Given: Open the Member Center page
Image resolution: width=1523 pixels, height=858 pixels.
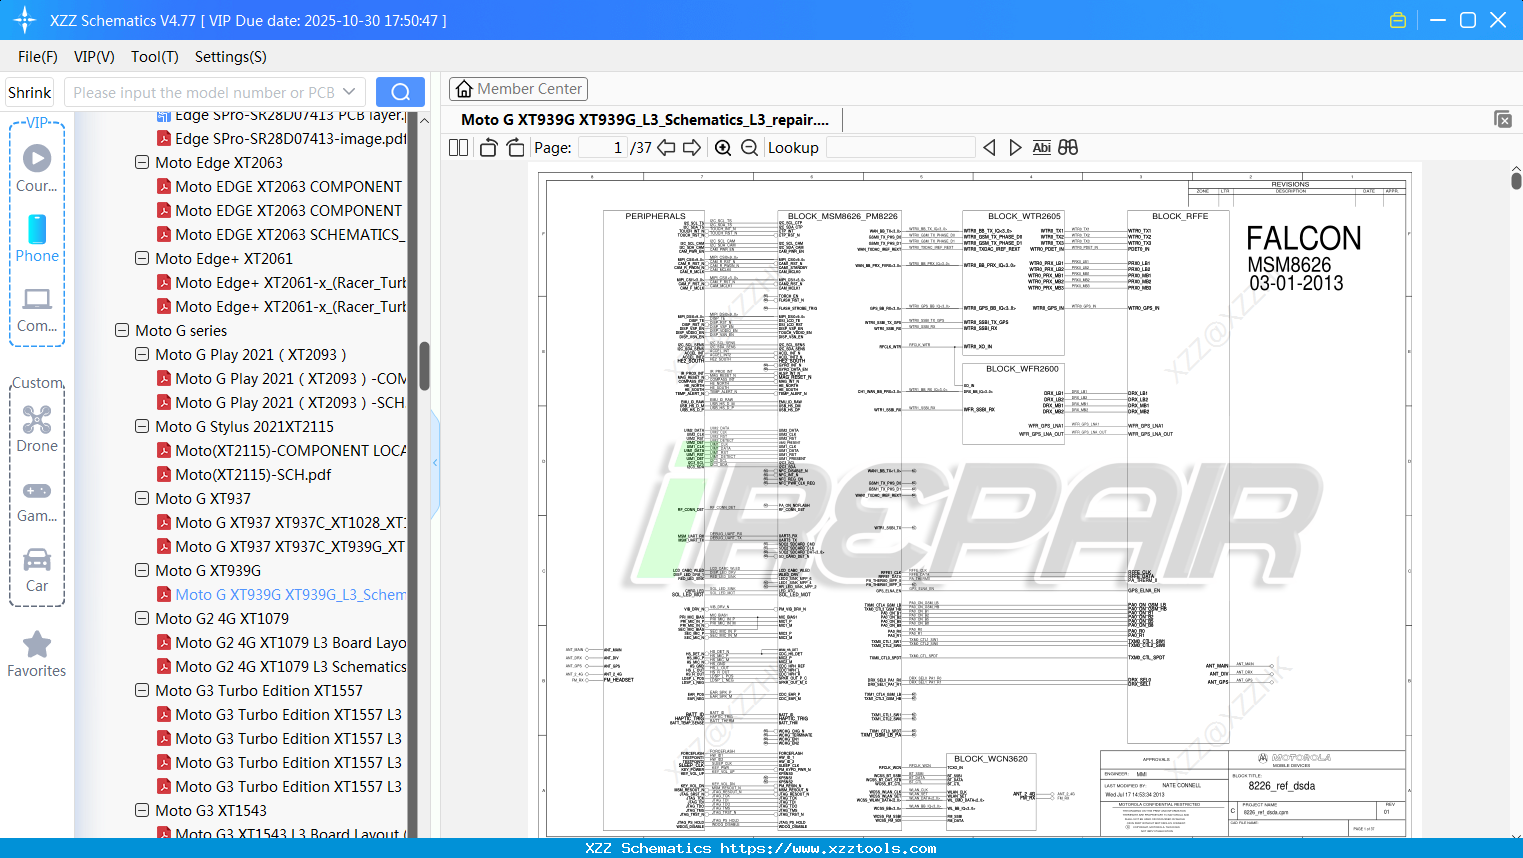Looking at the screenshot, I should tap(518, 88).
